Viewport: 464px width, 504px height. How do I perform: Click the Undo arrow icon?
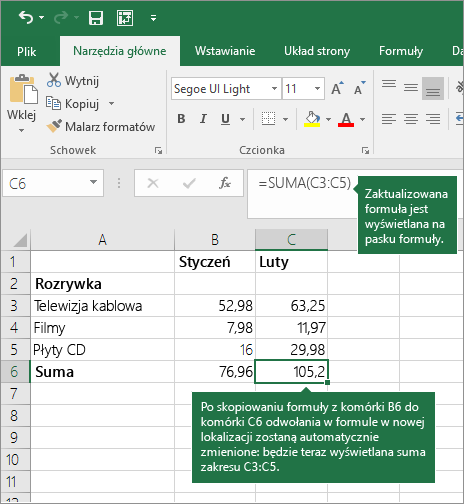26,17
